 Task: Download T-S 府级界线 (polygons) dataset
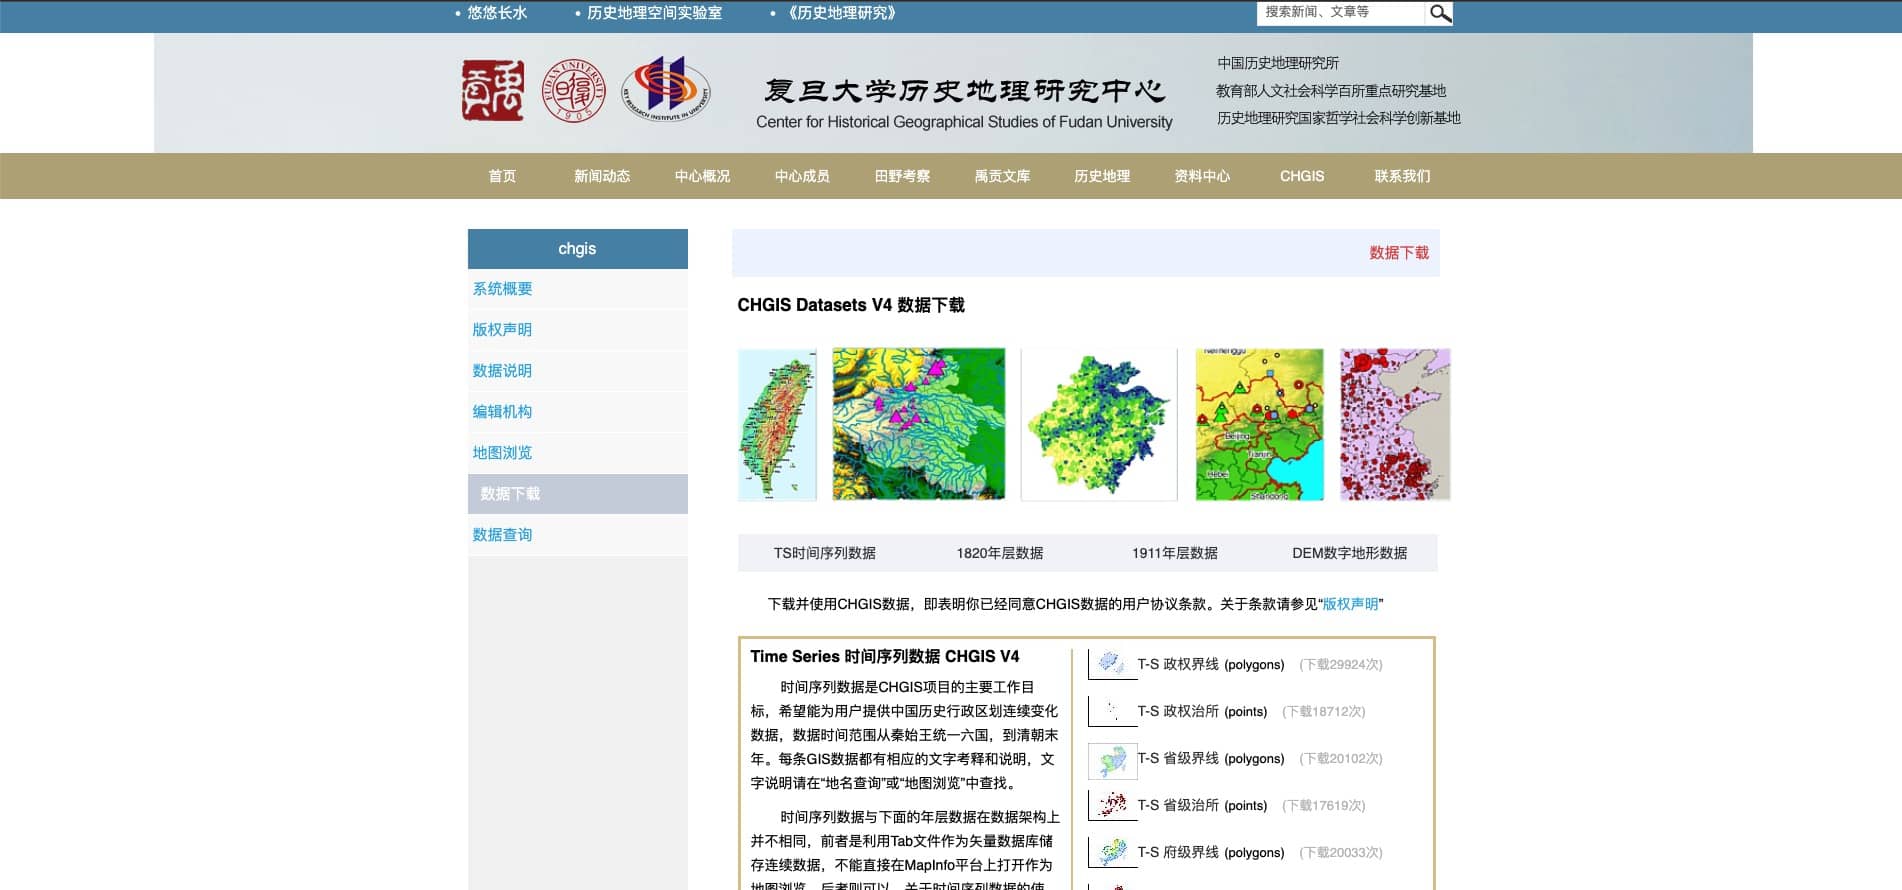click(1211, 853)
